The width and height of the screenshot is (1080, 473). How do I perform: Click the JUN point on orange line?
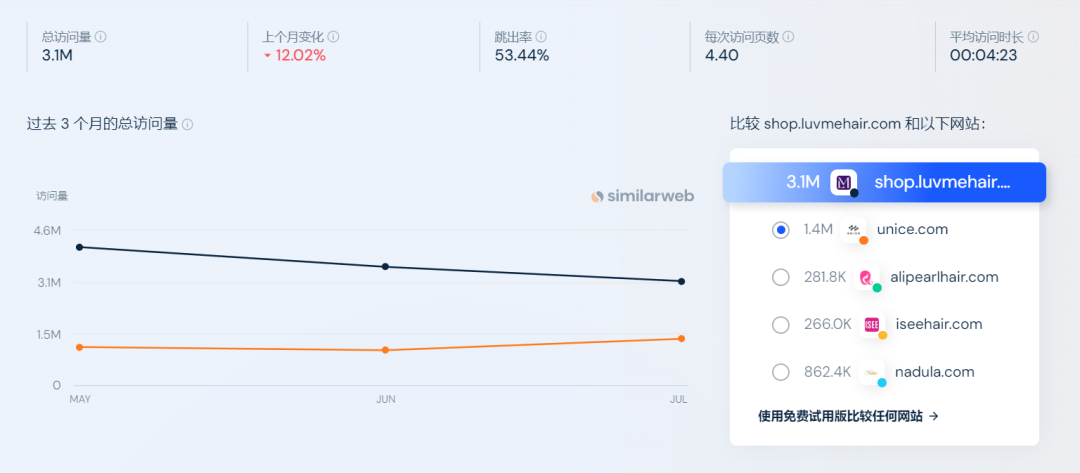tap(385, 350)
